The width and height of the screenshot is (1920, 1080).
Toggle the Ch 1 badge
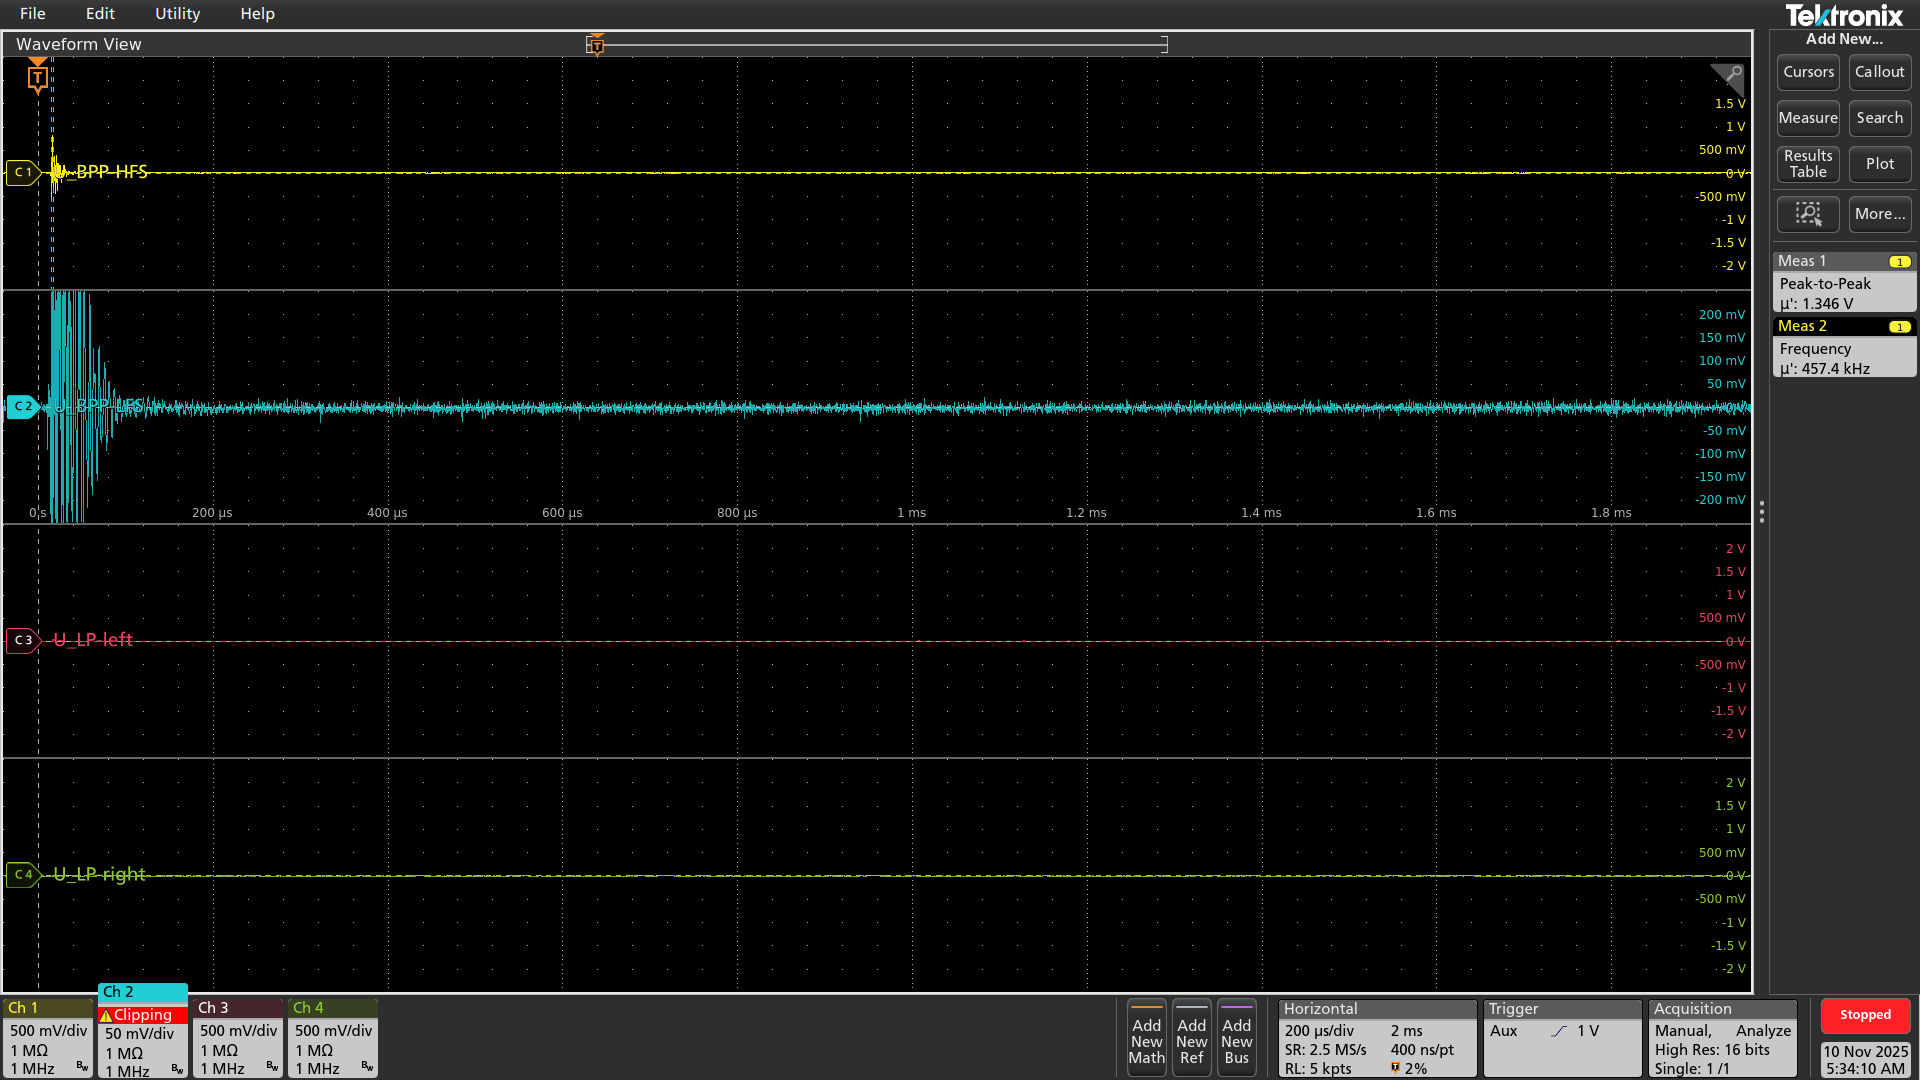click(47, 1038)
